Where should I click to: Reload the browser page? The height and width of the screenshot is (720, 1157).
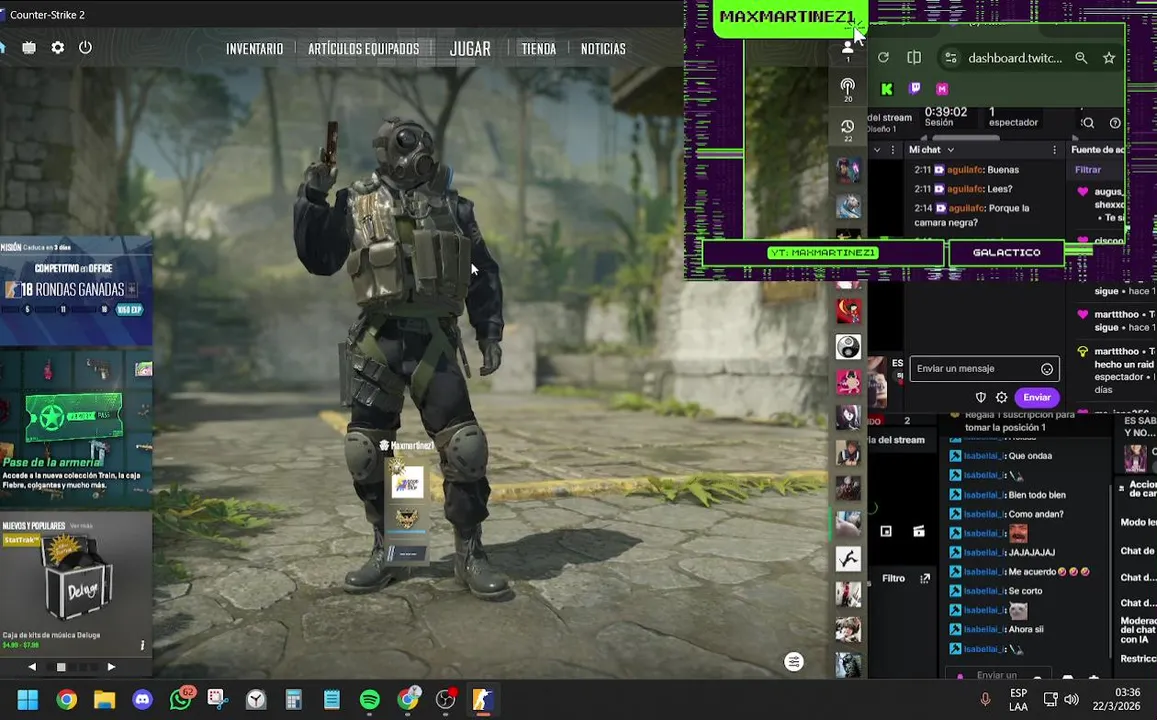coord(883,58)
